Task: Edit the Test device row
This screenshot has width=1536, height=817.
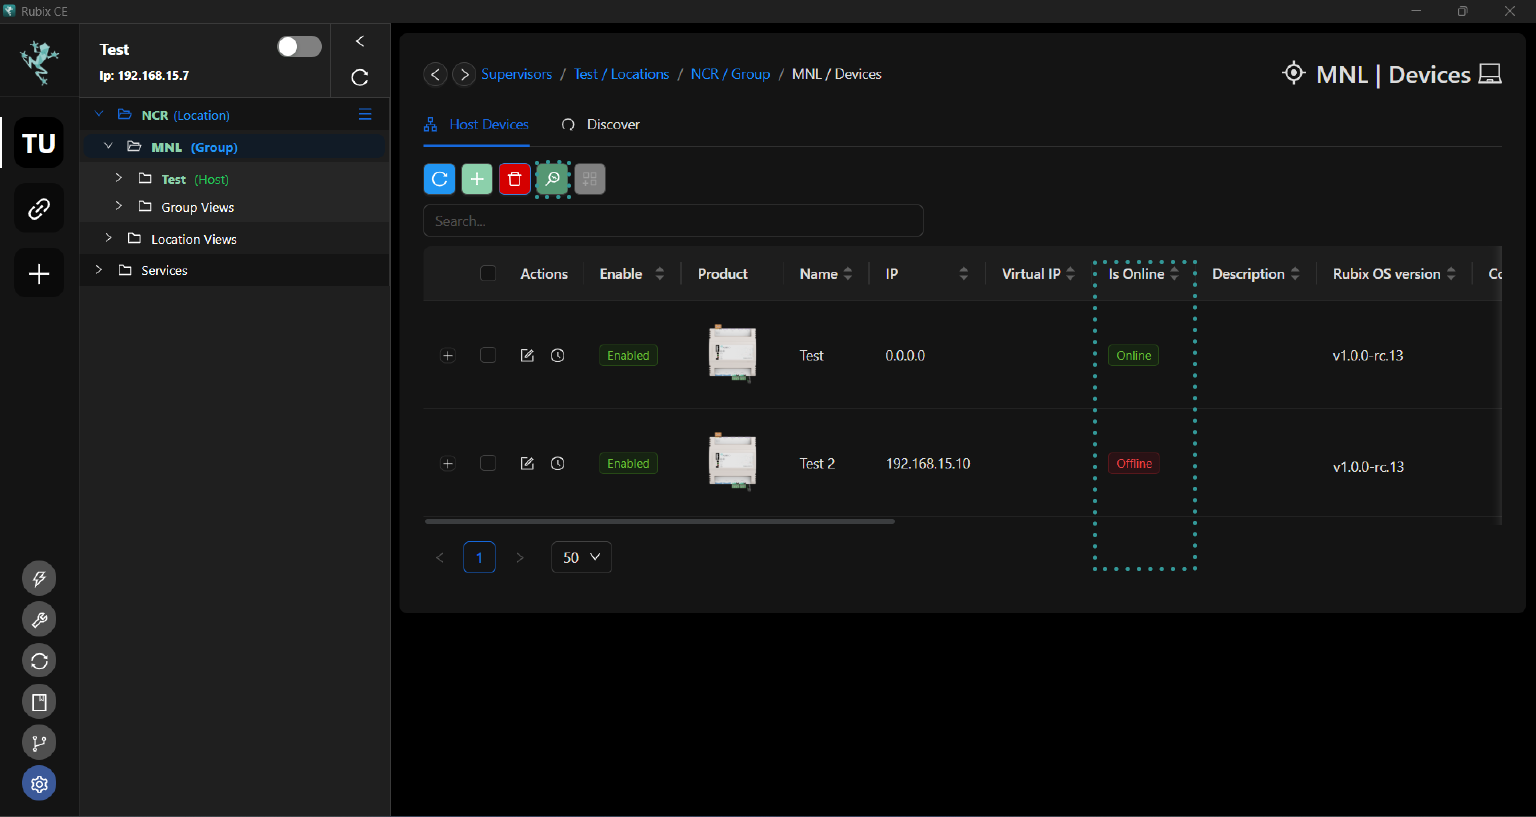Action: pos(527,355)
